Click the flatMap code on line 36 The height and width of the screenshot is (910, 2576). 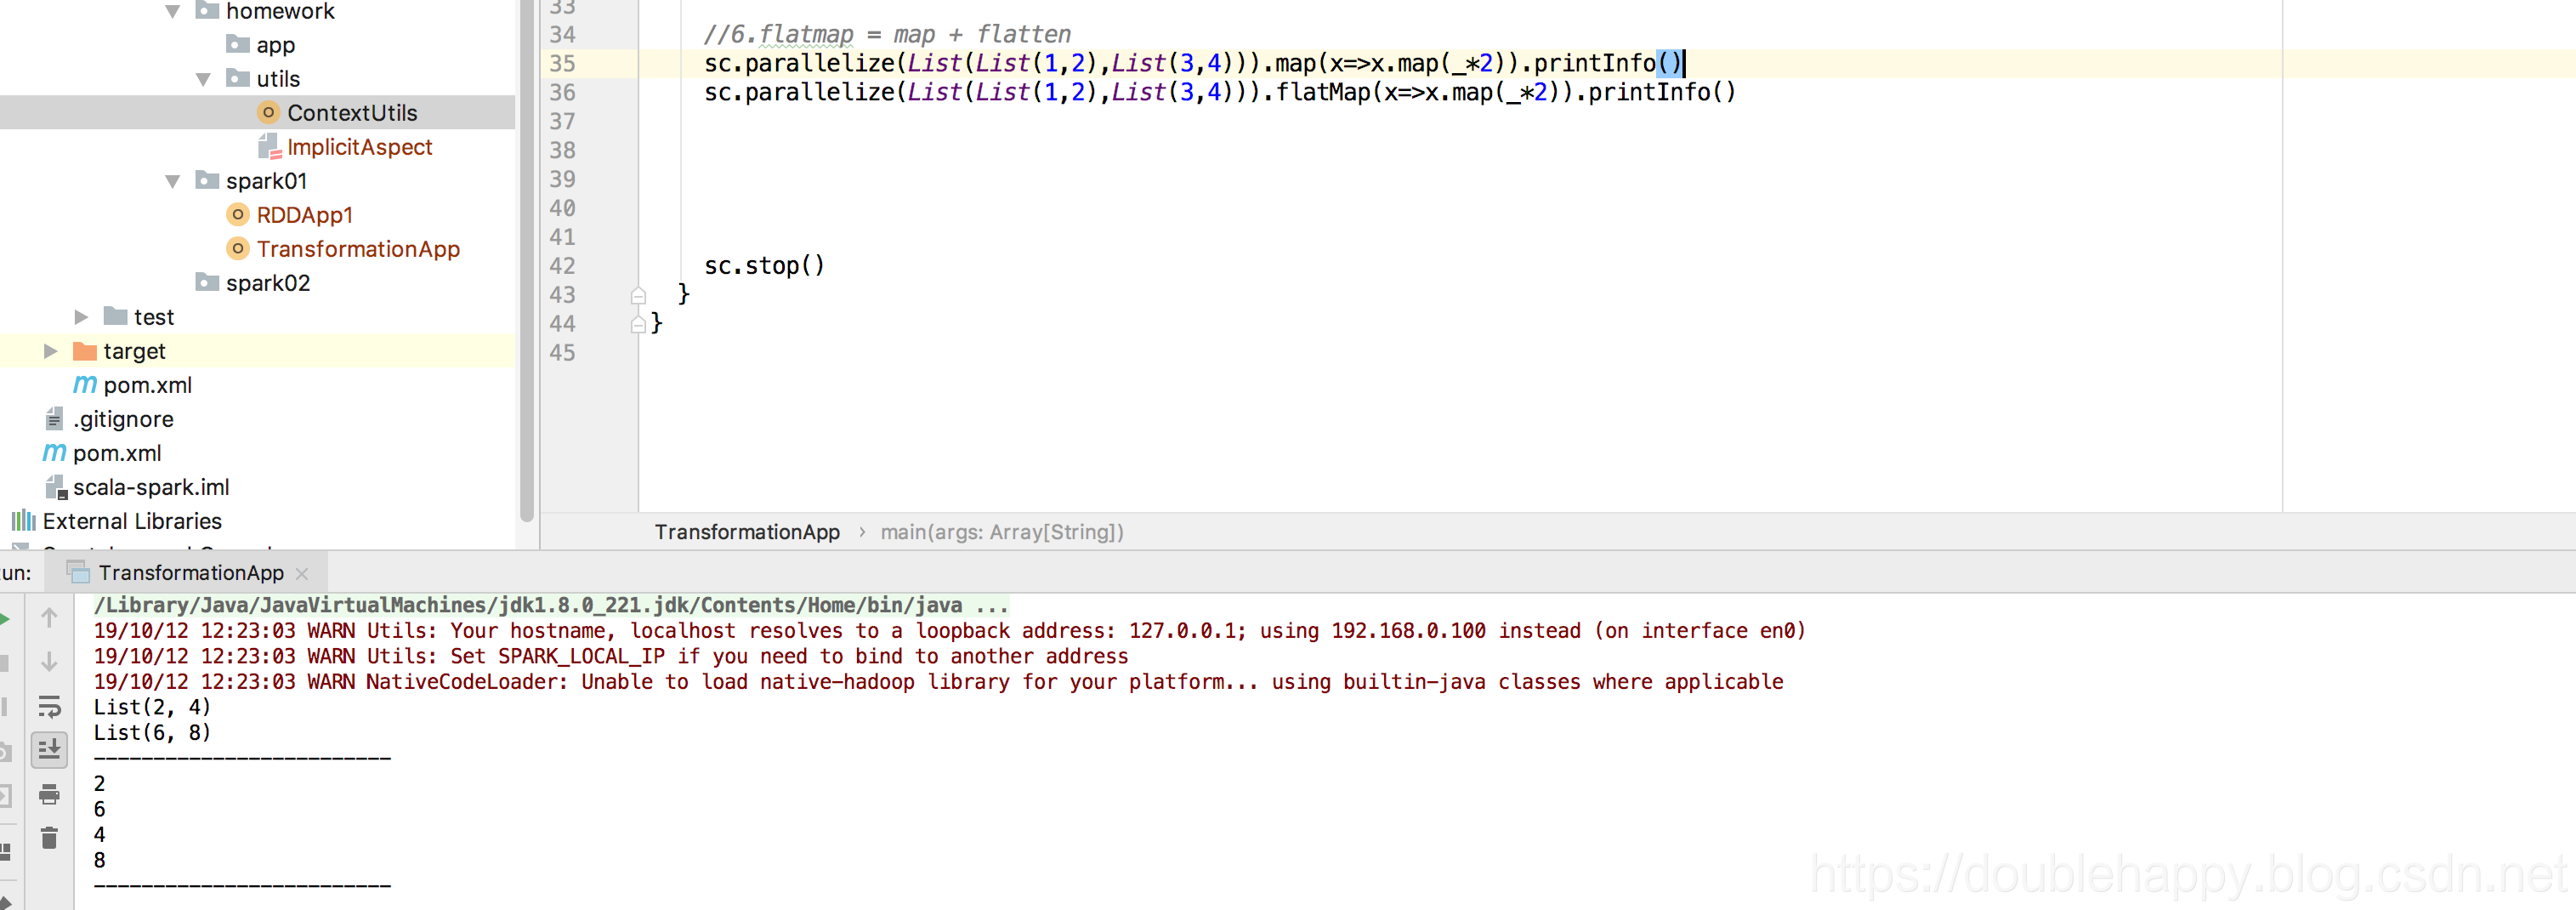tap(1220, 93)
